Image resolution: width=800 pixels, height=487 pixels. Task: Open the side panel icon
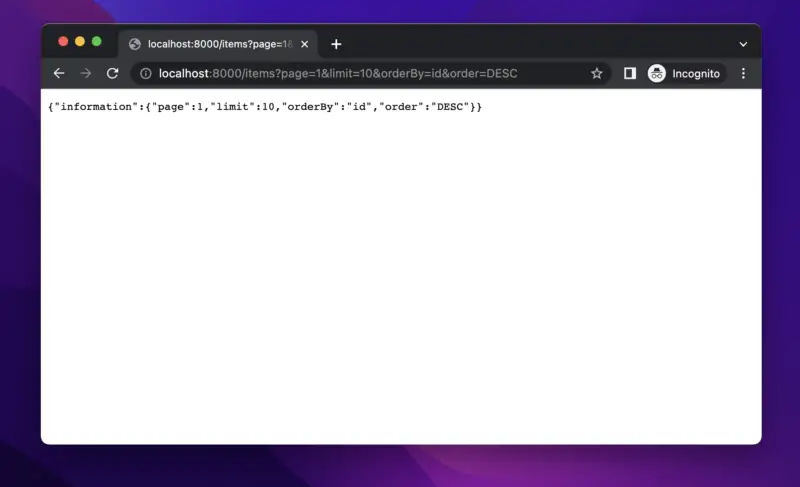click(x=630, y=73)
